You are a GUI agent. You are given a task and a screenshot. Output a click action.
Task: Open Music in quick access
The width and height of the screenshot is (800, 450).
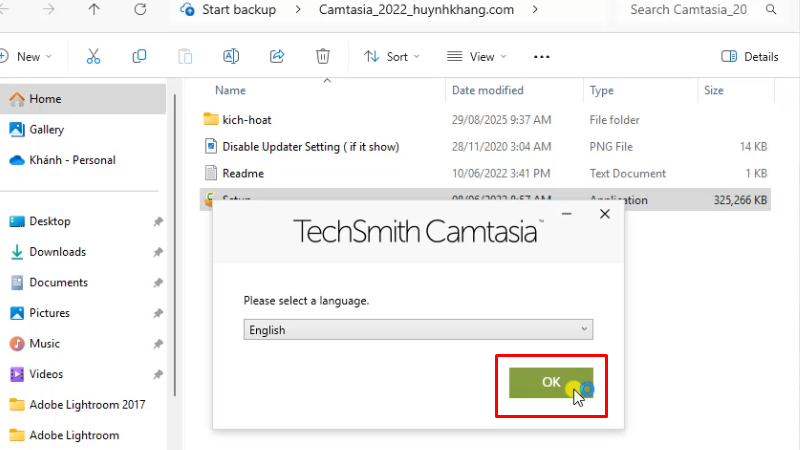(x=44, y=344)
